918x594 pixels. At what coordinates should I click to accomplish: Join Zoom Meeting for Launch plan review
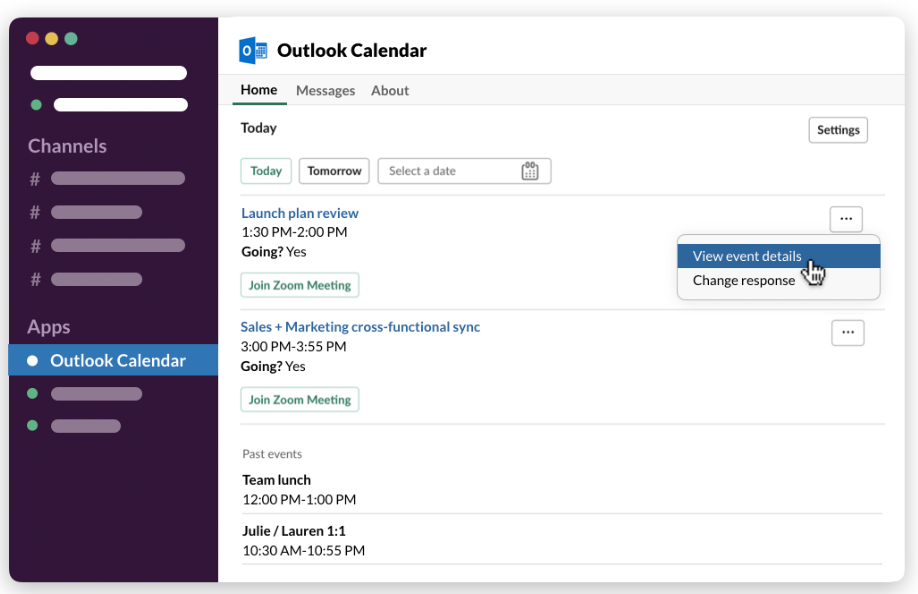click(300, 285)
